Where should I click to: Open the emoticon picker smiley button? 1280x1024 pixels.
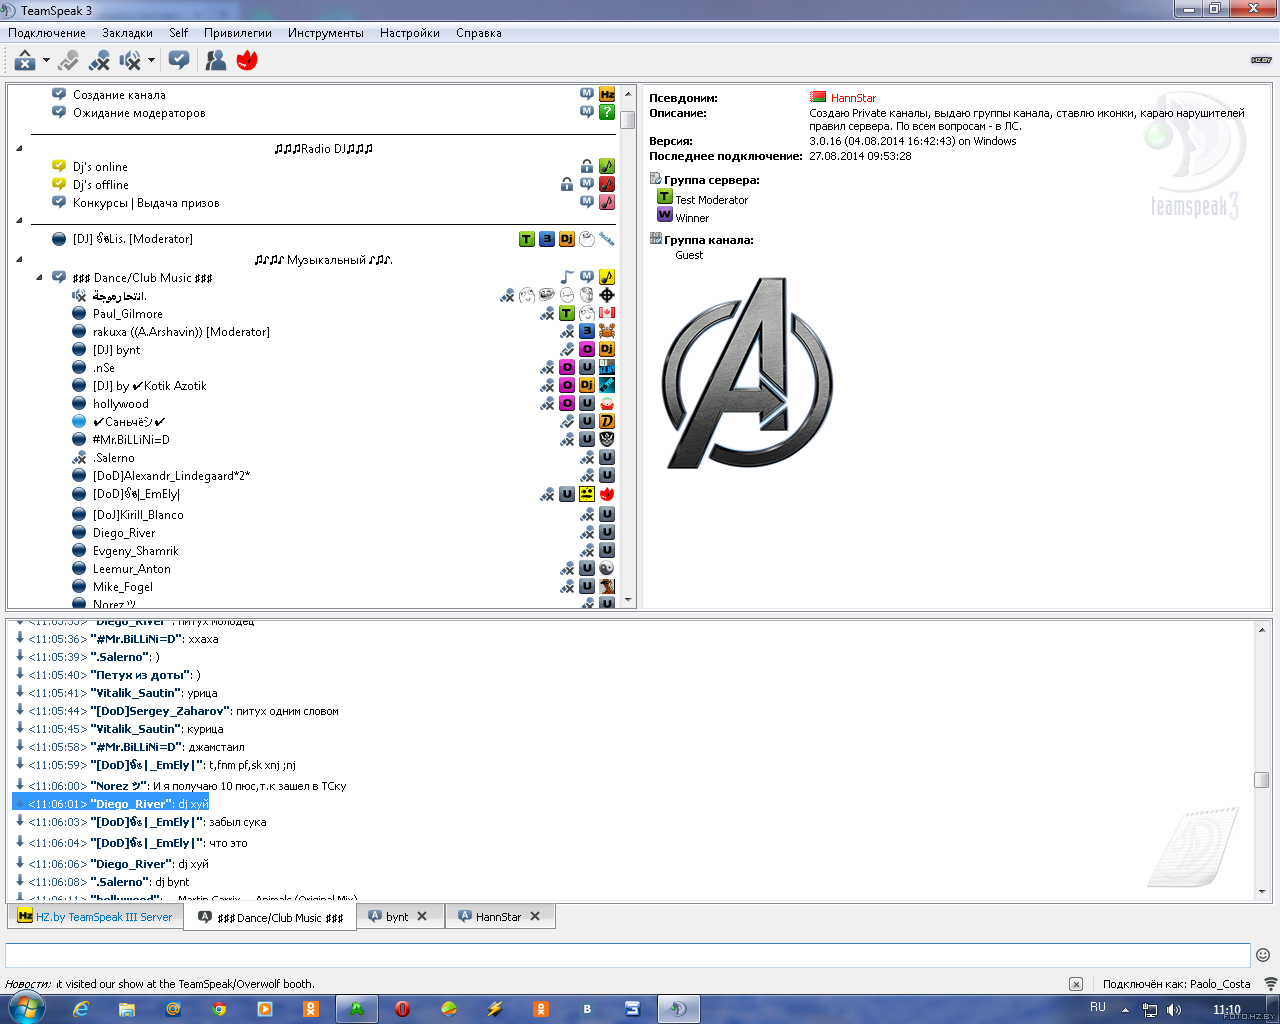point(1263,955)
